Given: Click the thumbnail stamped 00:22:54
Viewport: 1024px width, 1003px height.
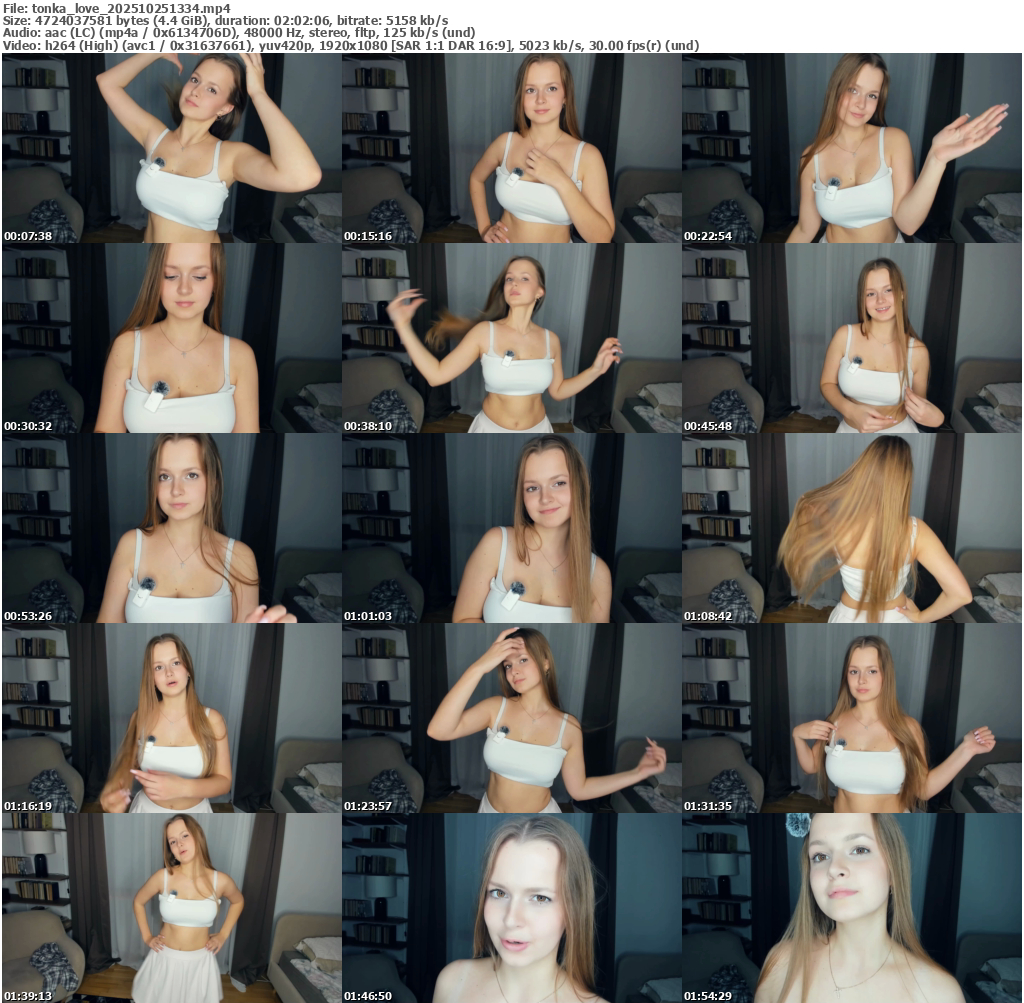Looking at the screenshot, I should pos(852,148).
